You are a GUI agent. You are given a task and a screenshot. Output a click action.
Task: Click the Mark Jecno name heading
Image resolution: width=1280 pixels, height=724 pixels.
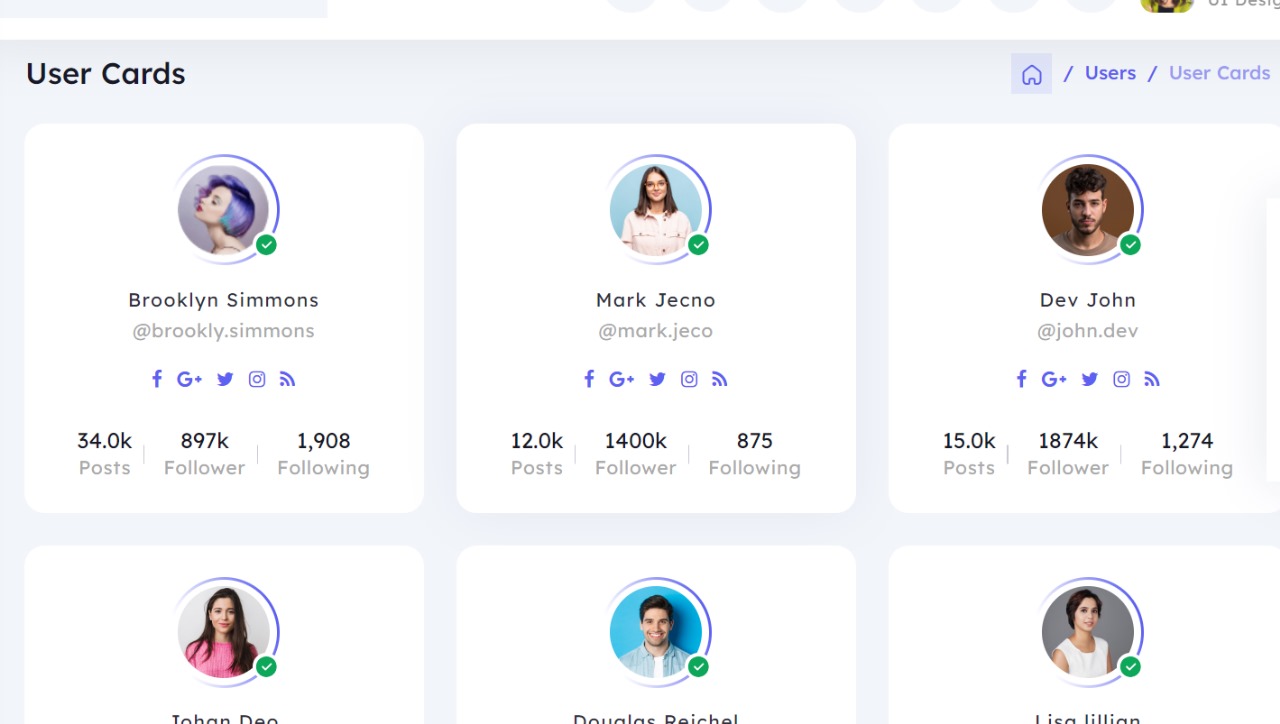click(655, 300)
